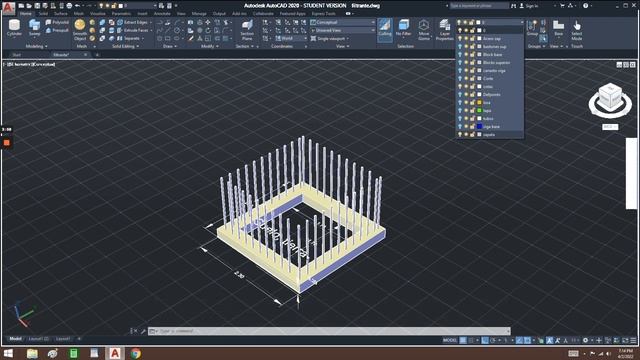Switch to the Surface ribbon tab
Screen dimensions: 640x360
[61, 13]
